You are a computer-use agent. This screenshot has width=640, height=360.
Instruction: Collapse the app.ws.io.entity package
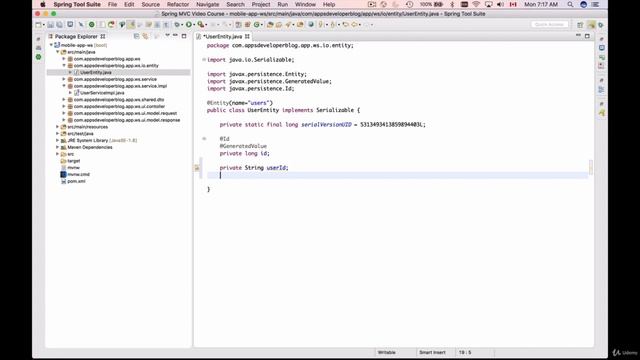pyautogui.click(x=64, y=65)
